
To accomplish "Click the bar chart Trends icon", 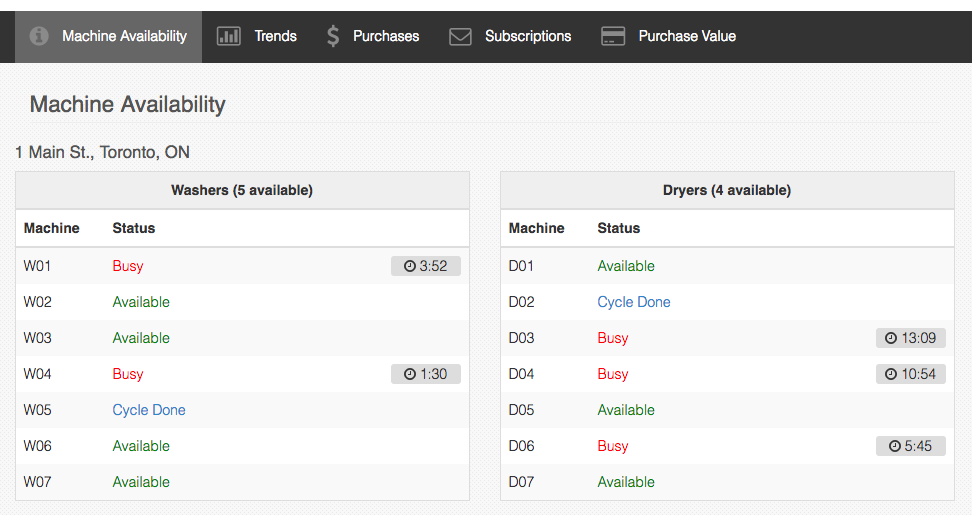I will click(229, 36).
